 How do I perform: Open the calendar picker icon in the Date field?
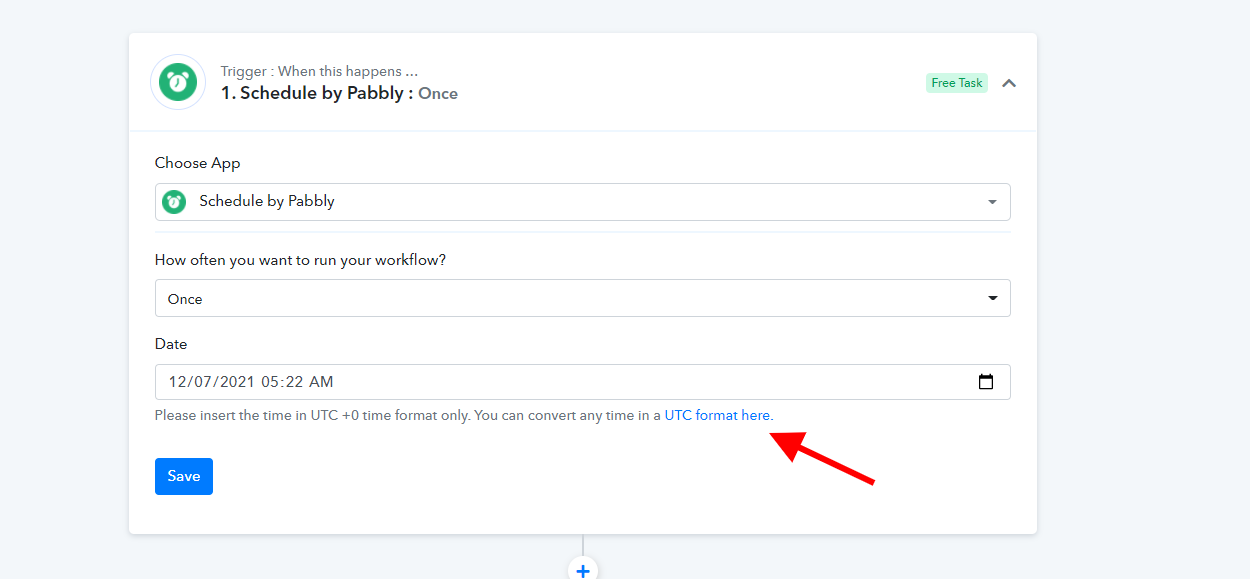(986, 382)
